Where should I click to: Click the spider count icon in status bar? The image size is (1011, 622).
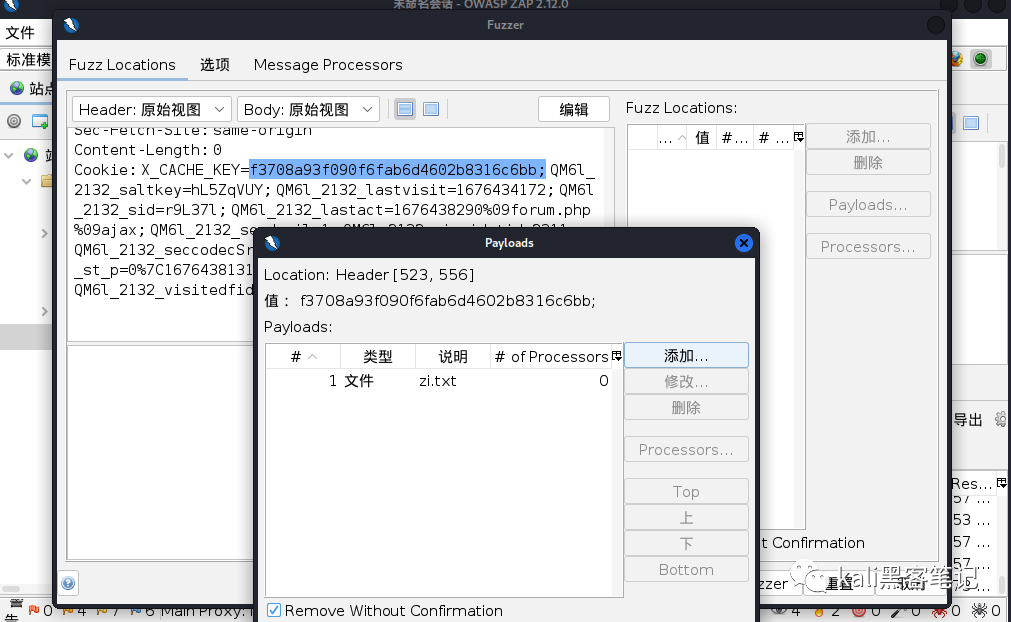click(979, 609)
